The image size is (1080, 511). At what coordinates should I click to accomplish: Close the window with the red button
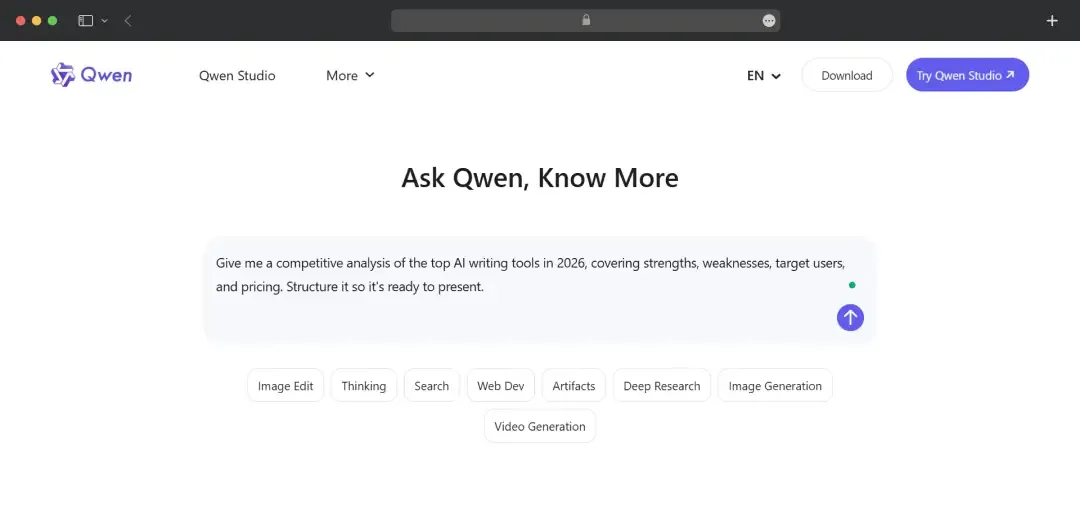coord(21,21)
